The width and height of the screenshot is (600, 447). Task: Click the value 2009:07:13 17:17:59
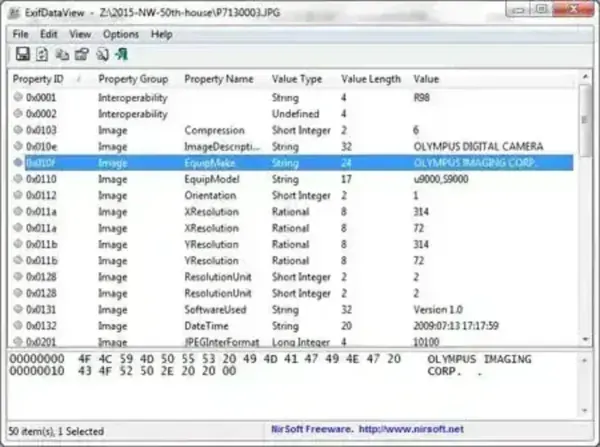(456, 326)
